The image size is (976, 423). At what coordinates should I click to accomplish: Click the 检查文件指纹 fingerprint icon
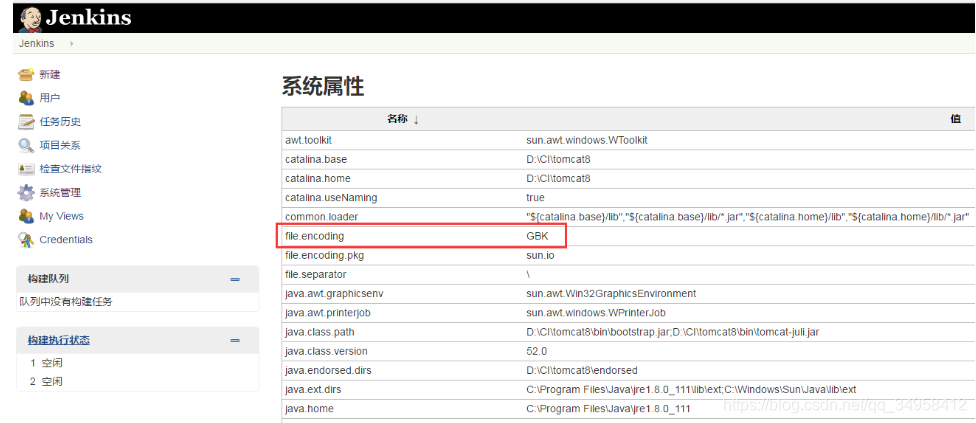click(x=26, y=169)
